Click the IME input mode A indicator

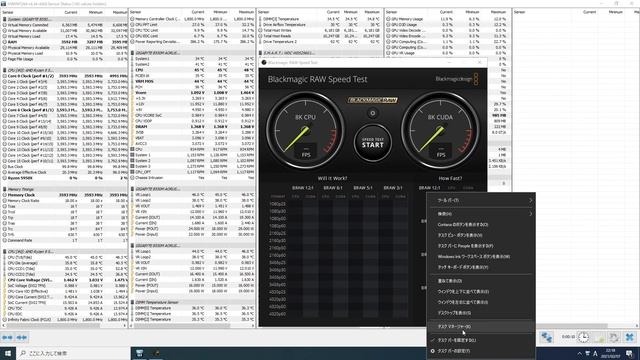click(x=595, y=353)
